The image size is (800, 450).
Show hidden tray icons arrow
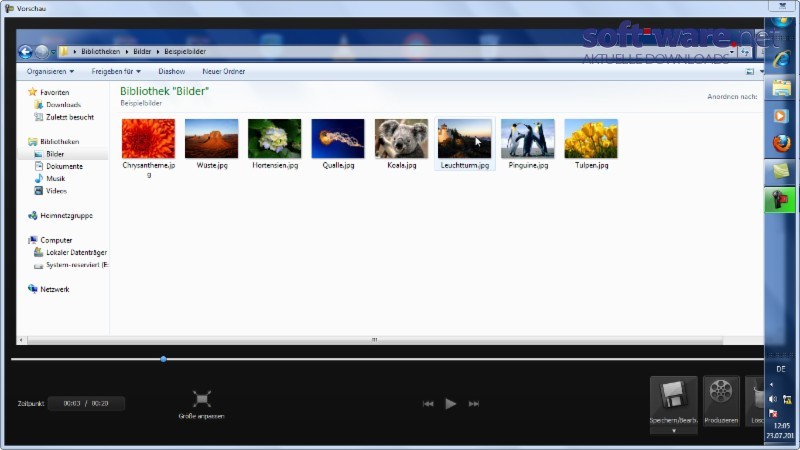pyautogui.click(x=771, y=385)
